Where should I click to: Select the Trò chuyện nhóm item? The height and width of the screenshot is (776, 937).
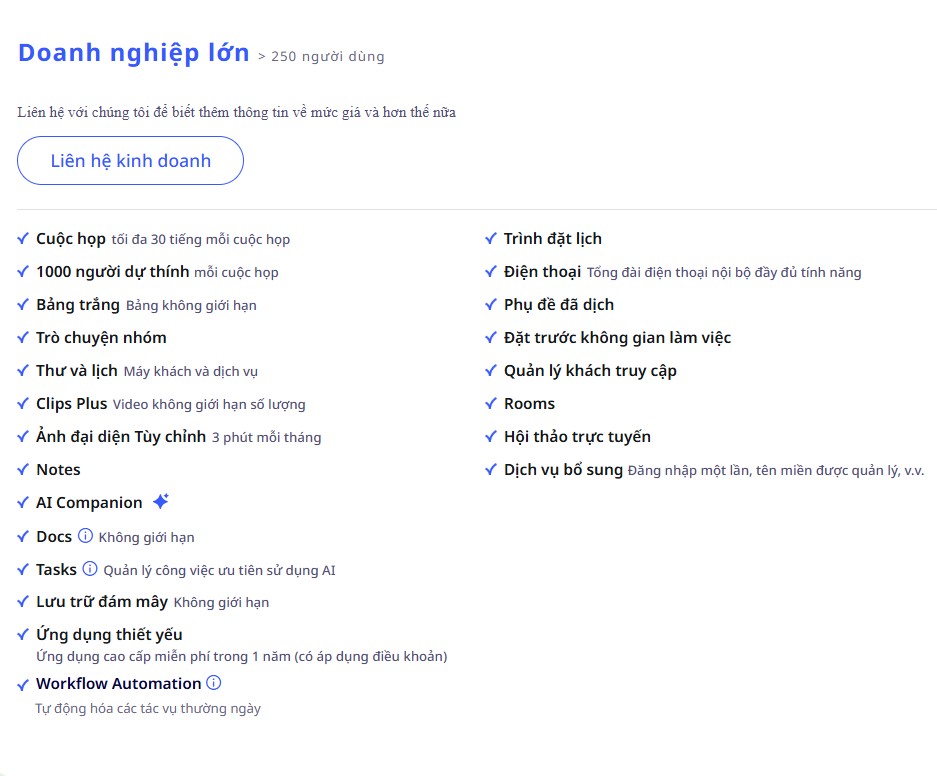point(101,338)
